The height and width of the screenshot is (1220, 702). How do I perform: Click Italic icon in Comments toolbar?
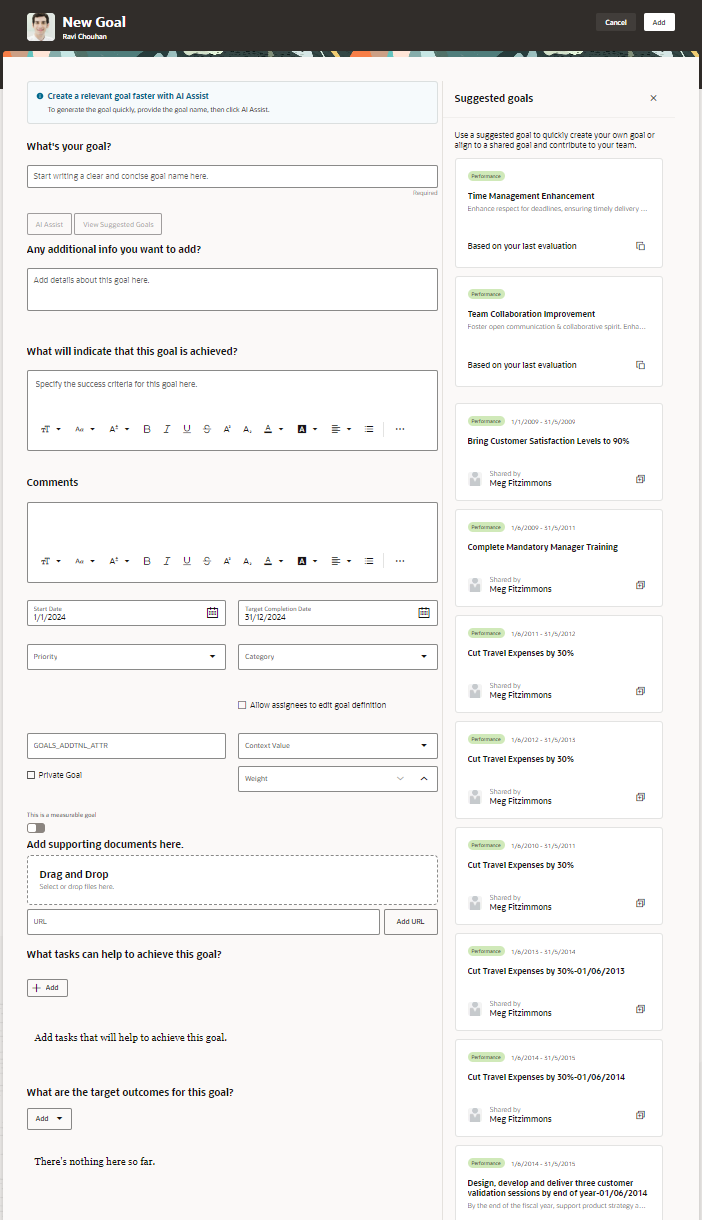167,561
